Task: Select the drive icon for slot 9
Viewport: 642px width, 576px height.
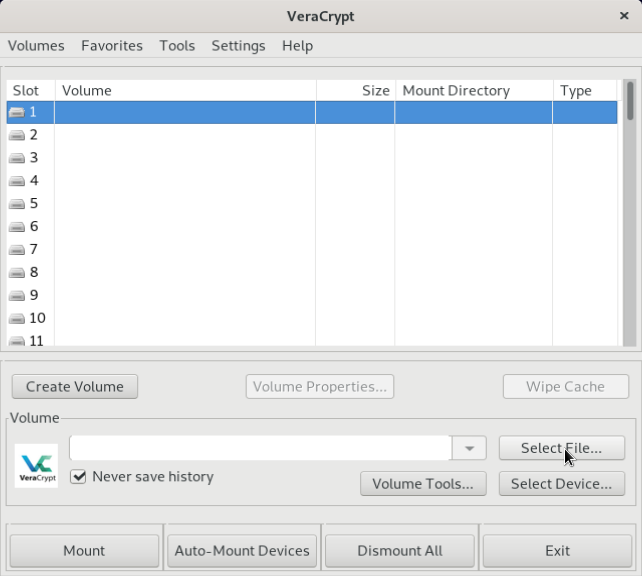Action: coord(17,296)
